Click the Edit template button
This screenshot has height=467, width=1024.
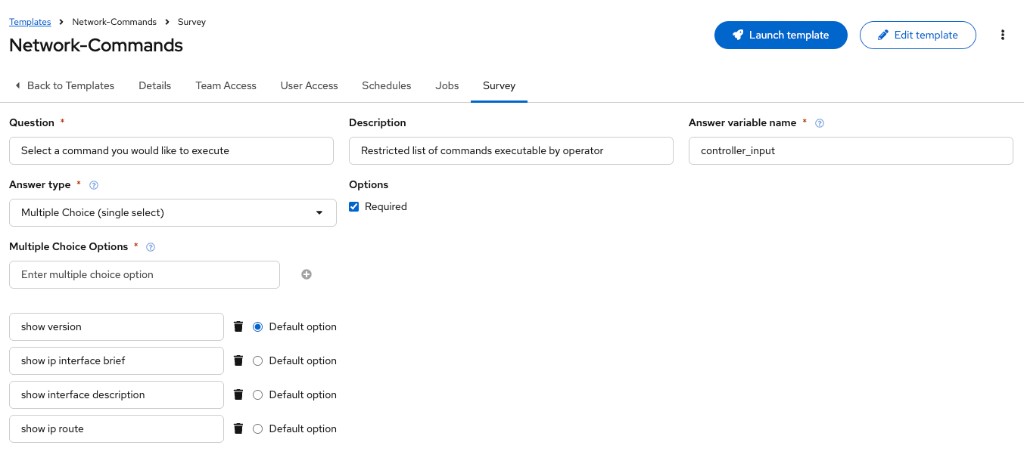click(918, 35)
